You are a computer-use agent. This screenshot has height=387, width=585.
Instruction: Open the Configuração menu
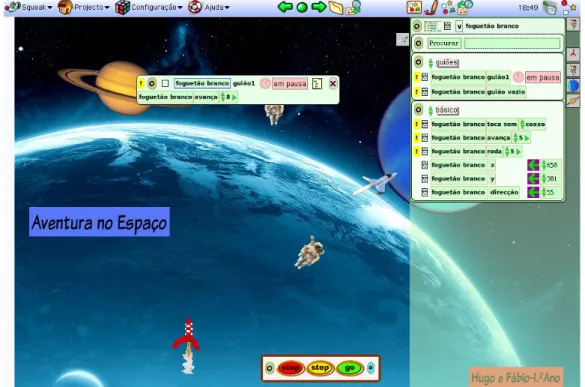click(149, 7)
